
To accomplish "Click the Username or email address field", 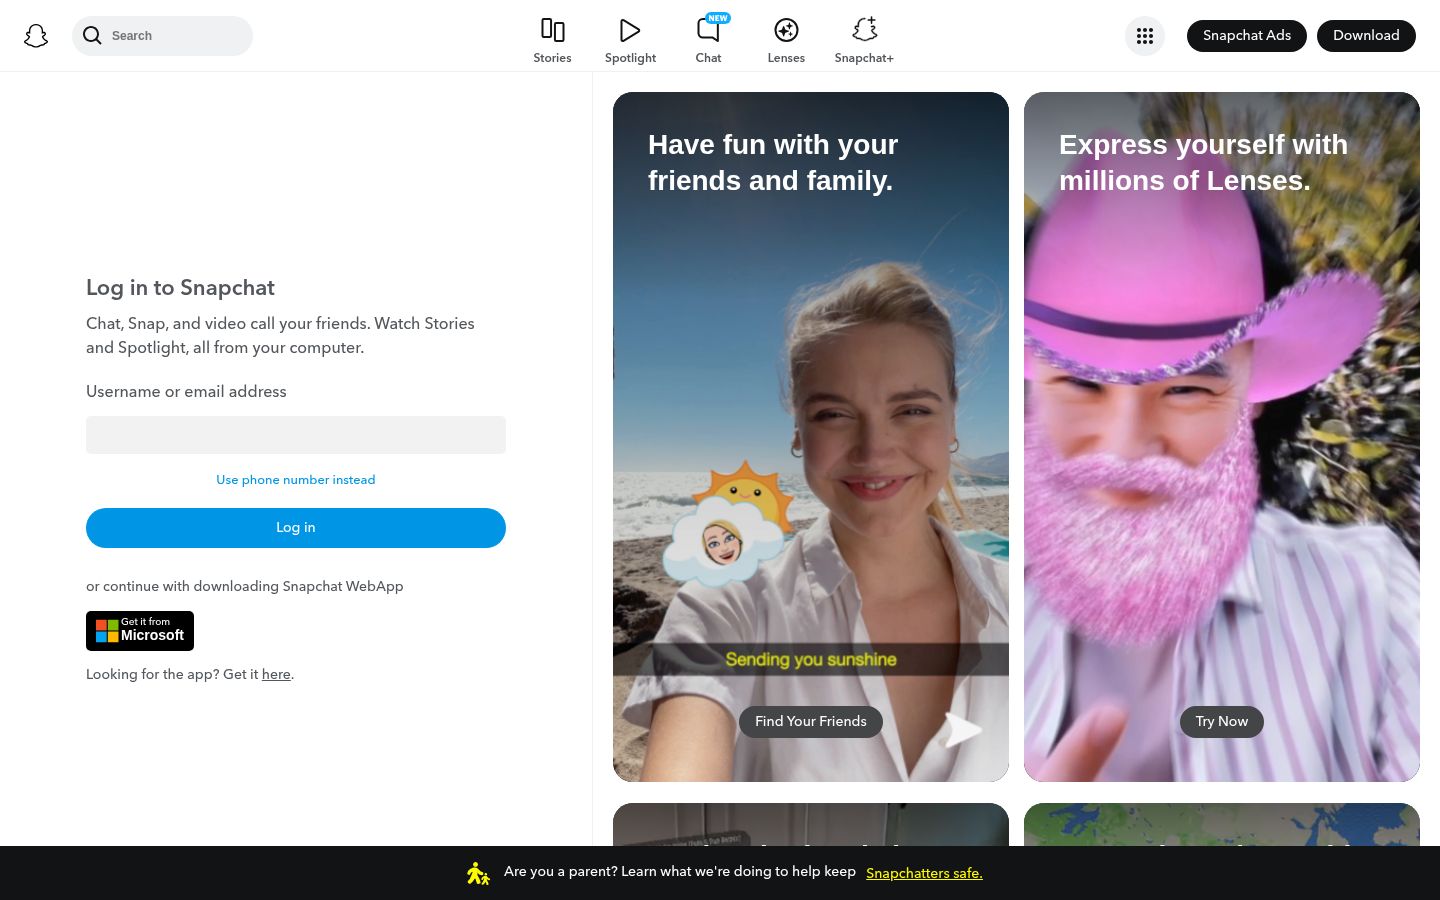I will (x=295, y=434).
